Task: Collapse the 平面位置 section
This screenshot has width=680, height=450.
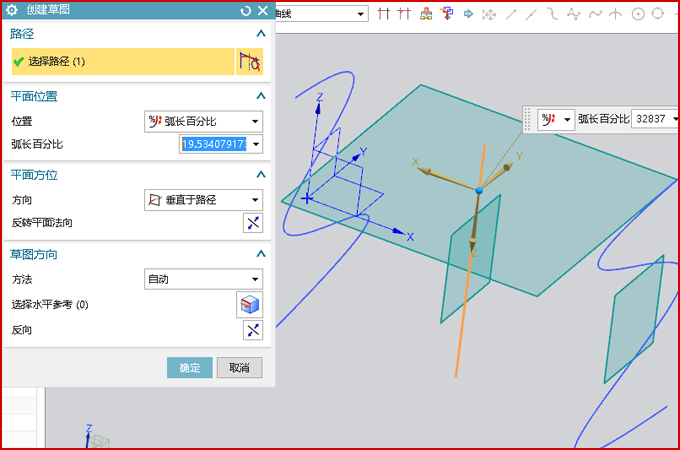Action: 261,97
